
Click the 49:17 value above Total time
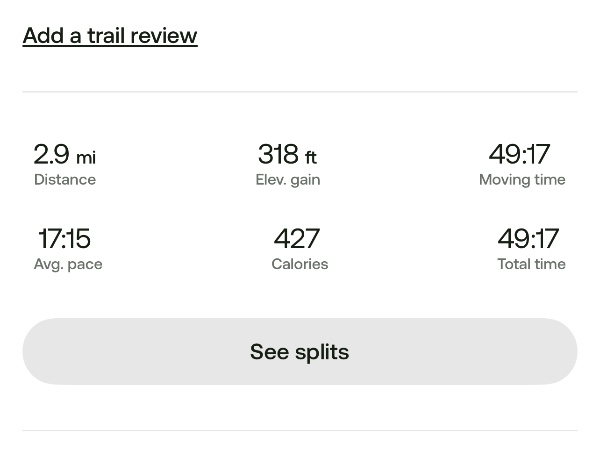click(528, 239)
